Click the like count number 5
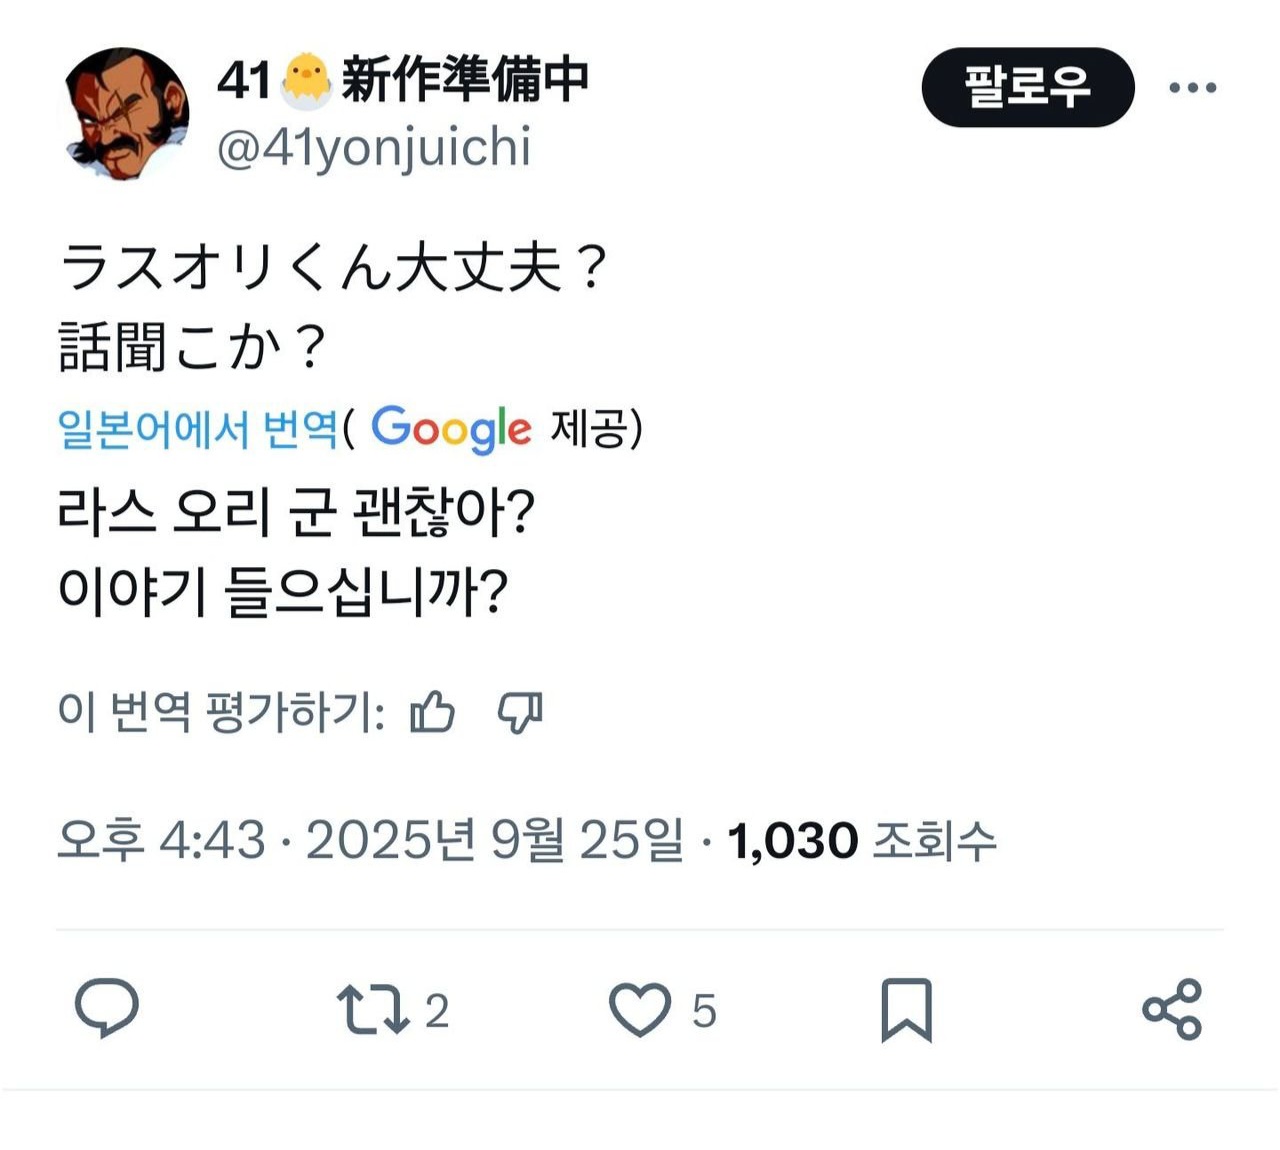Image resolution: width=1280 pixels, height=1150 pixels. click(x=704, y=1011)
